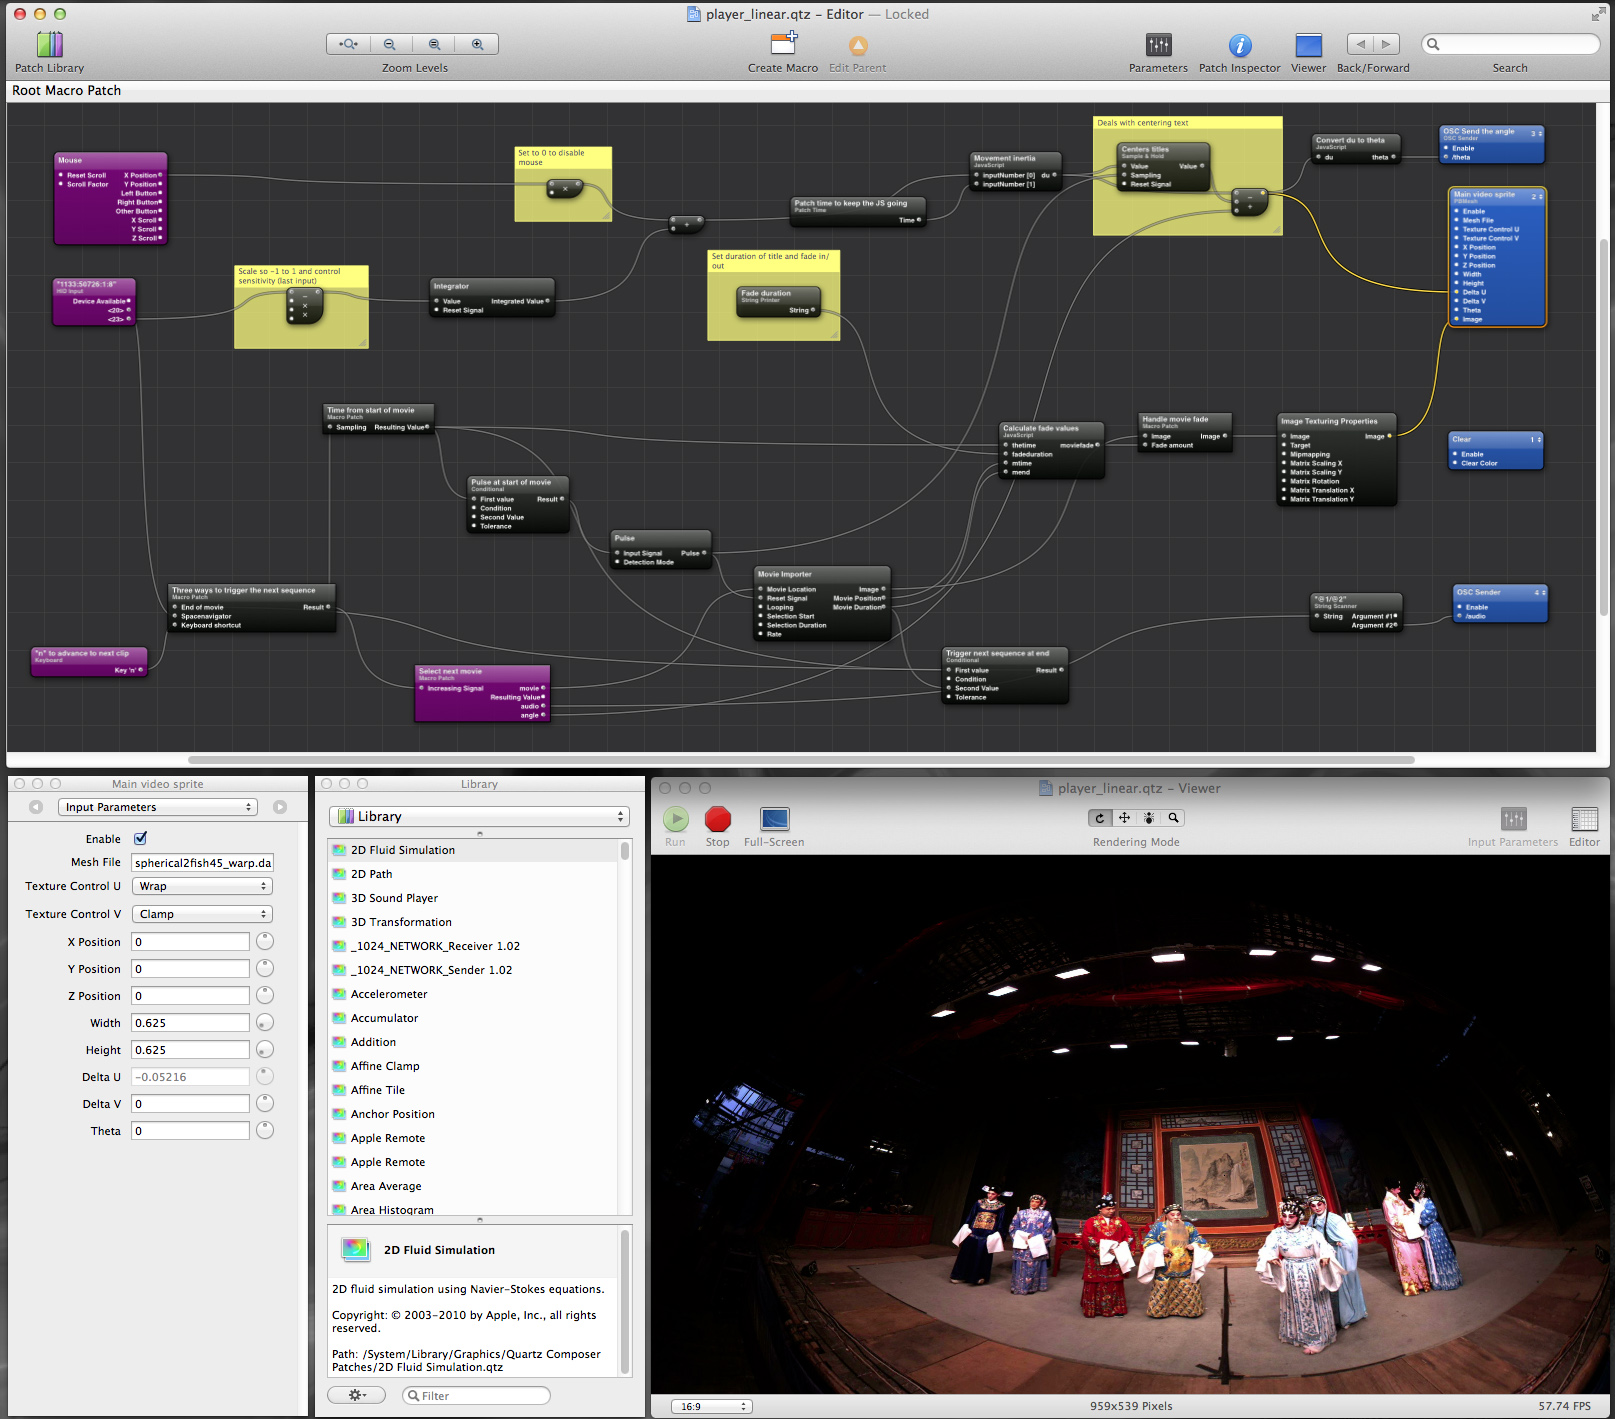Toggle the Enable checkbox
Image resolution: width=1615 pixels, height=1419 pixels.
(141, 839)
